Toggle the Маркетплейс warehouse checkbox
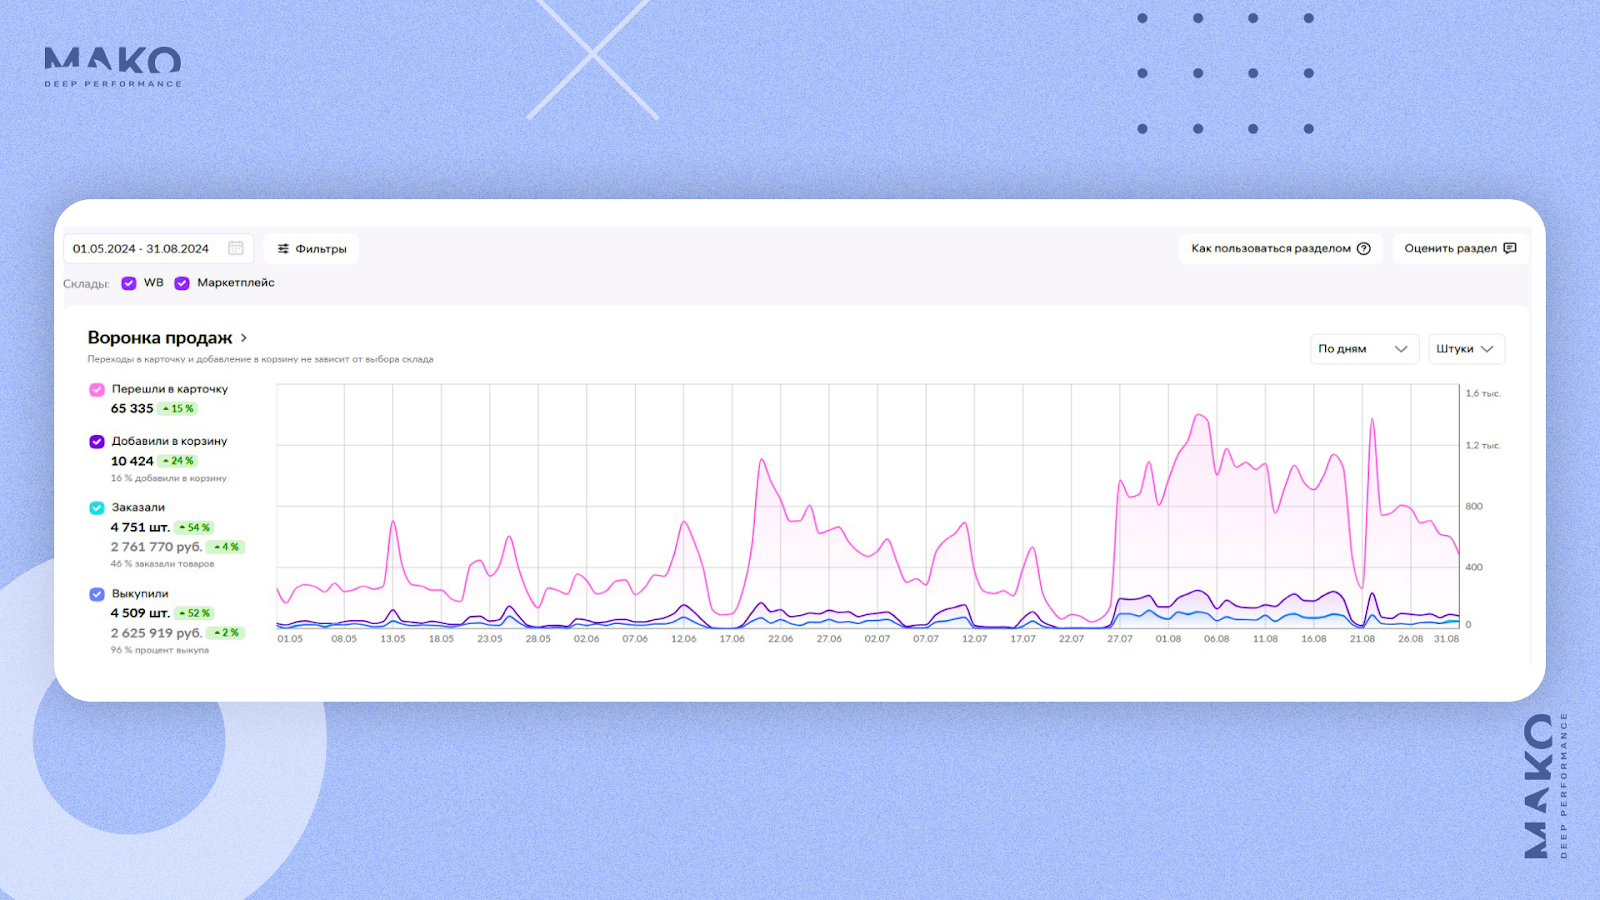1600x900 pixels. pos(182,283)
